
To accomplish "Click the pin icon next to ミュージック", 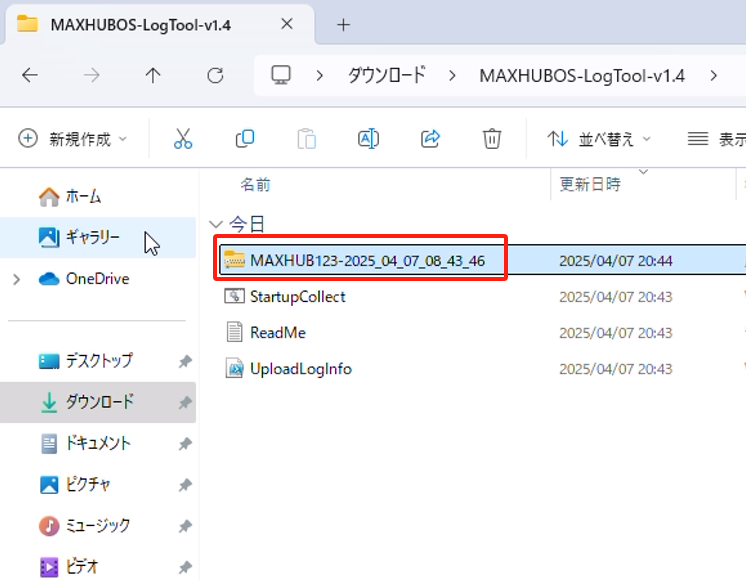I will (x=185, y=526).
